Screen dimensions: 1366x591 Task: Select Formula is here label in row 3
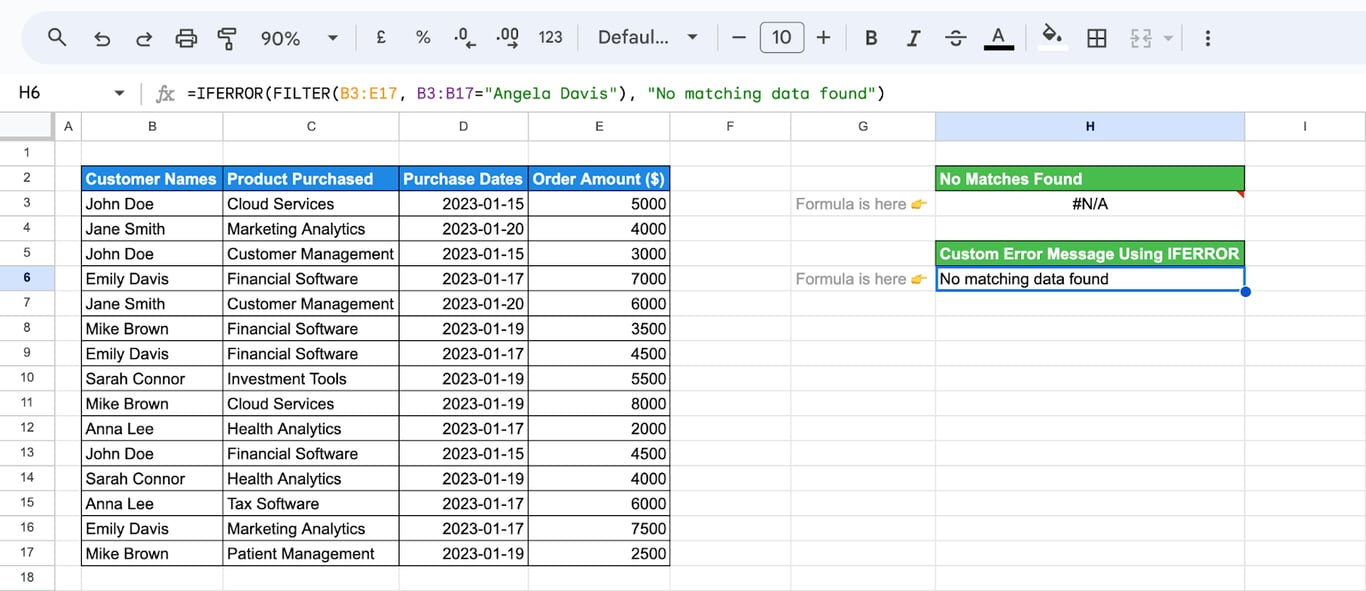click(863, 204)
